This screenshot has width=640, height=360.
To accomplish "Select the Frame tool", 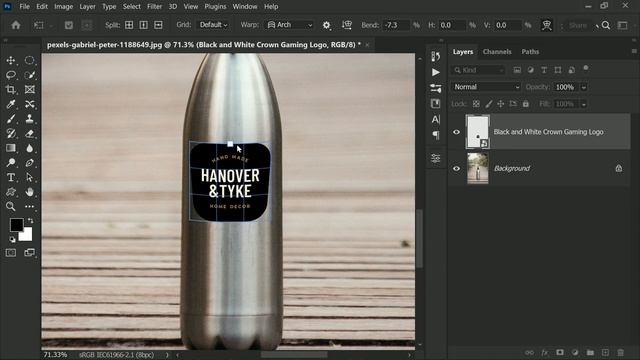I will 29,89.
